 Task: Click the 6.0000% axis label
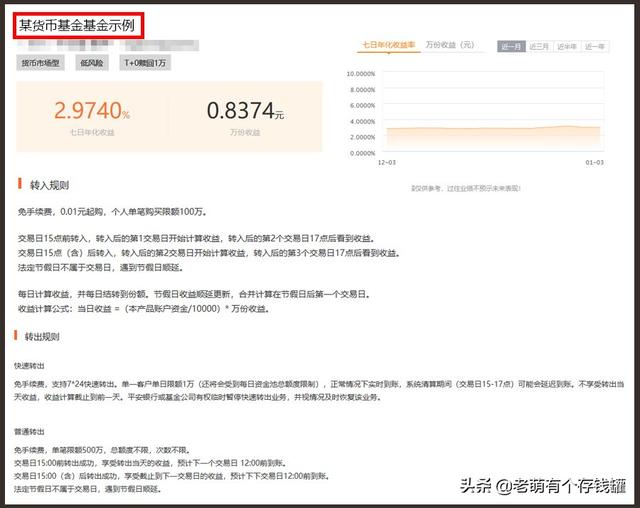pos(362,106)
